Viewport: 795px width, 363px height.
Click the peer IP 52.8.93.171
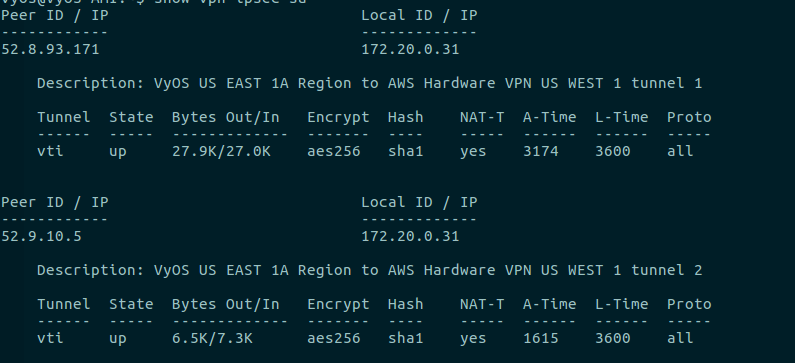(x=50, y=50)
